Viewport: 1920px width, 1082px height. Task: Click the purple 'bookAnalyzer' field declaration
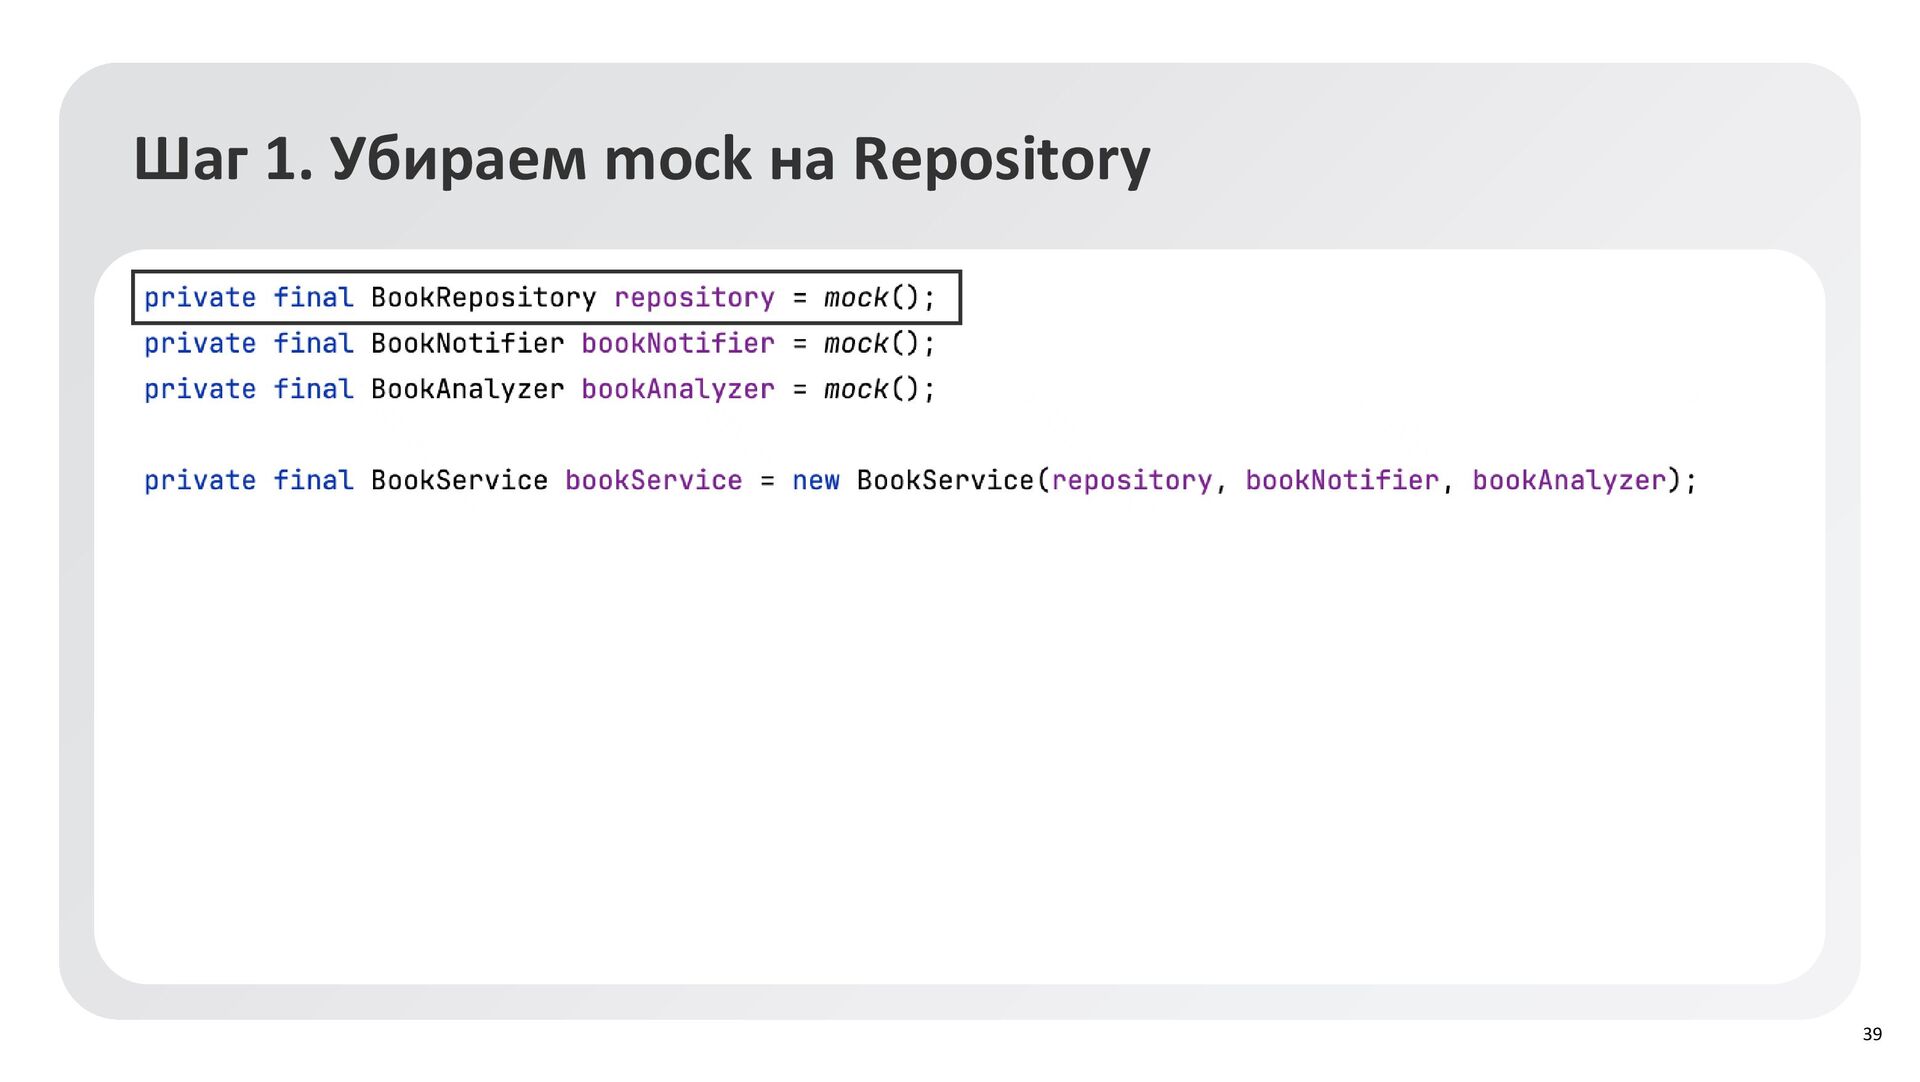[x=678, y=389]
